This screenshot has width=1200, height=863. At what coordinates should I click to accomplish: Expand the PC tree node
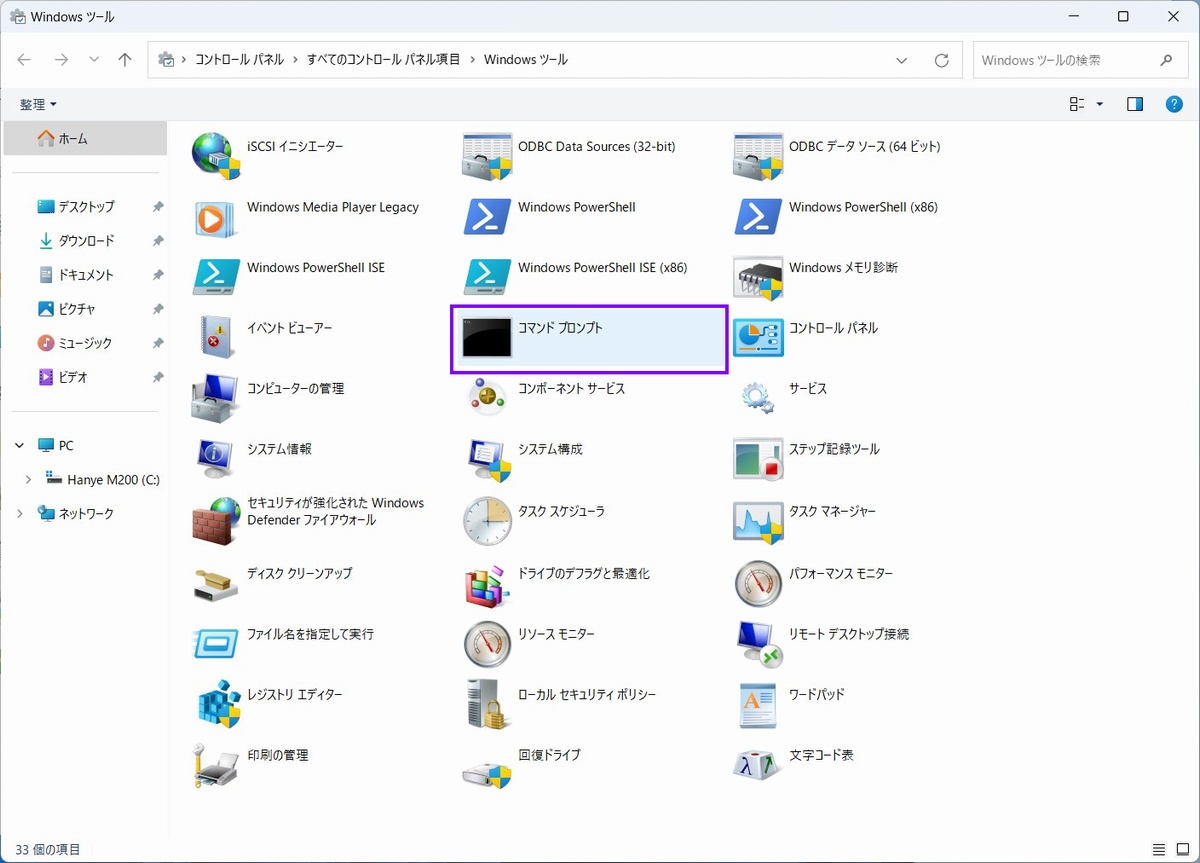(x=20, y=445)
